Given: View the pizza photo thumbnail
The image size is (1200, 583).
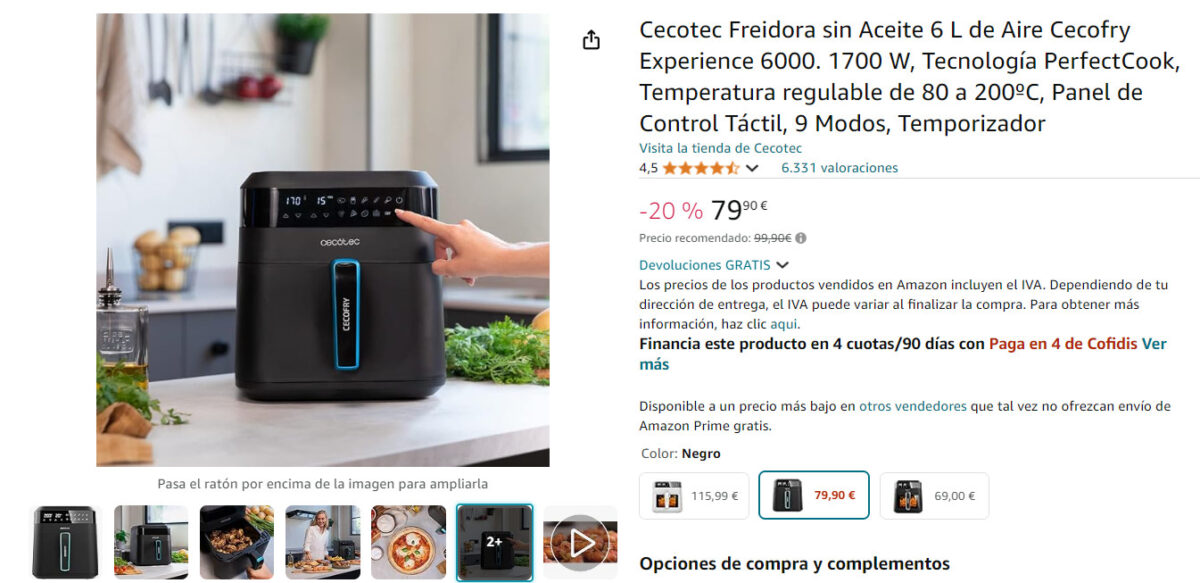Looking at the screenshot, I should [408, 543].
